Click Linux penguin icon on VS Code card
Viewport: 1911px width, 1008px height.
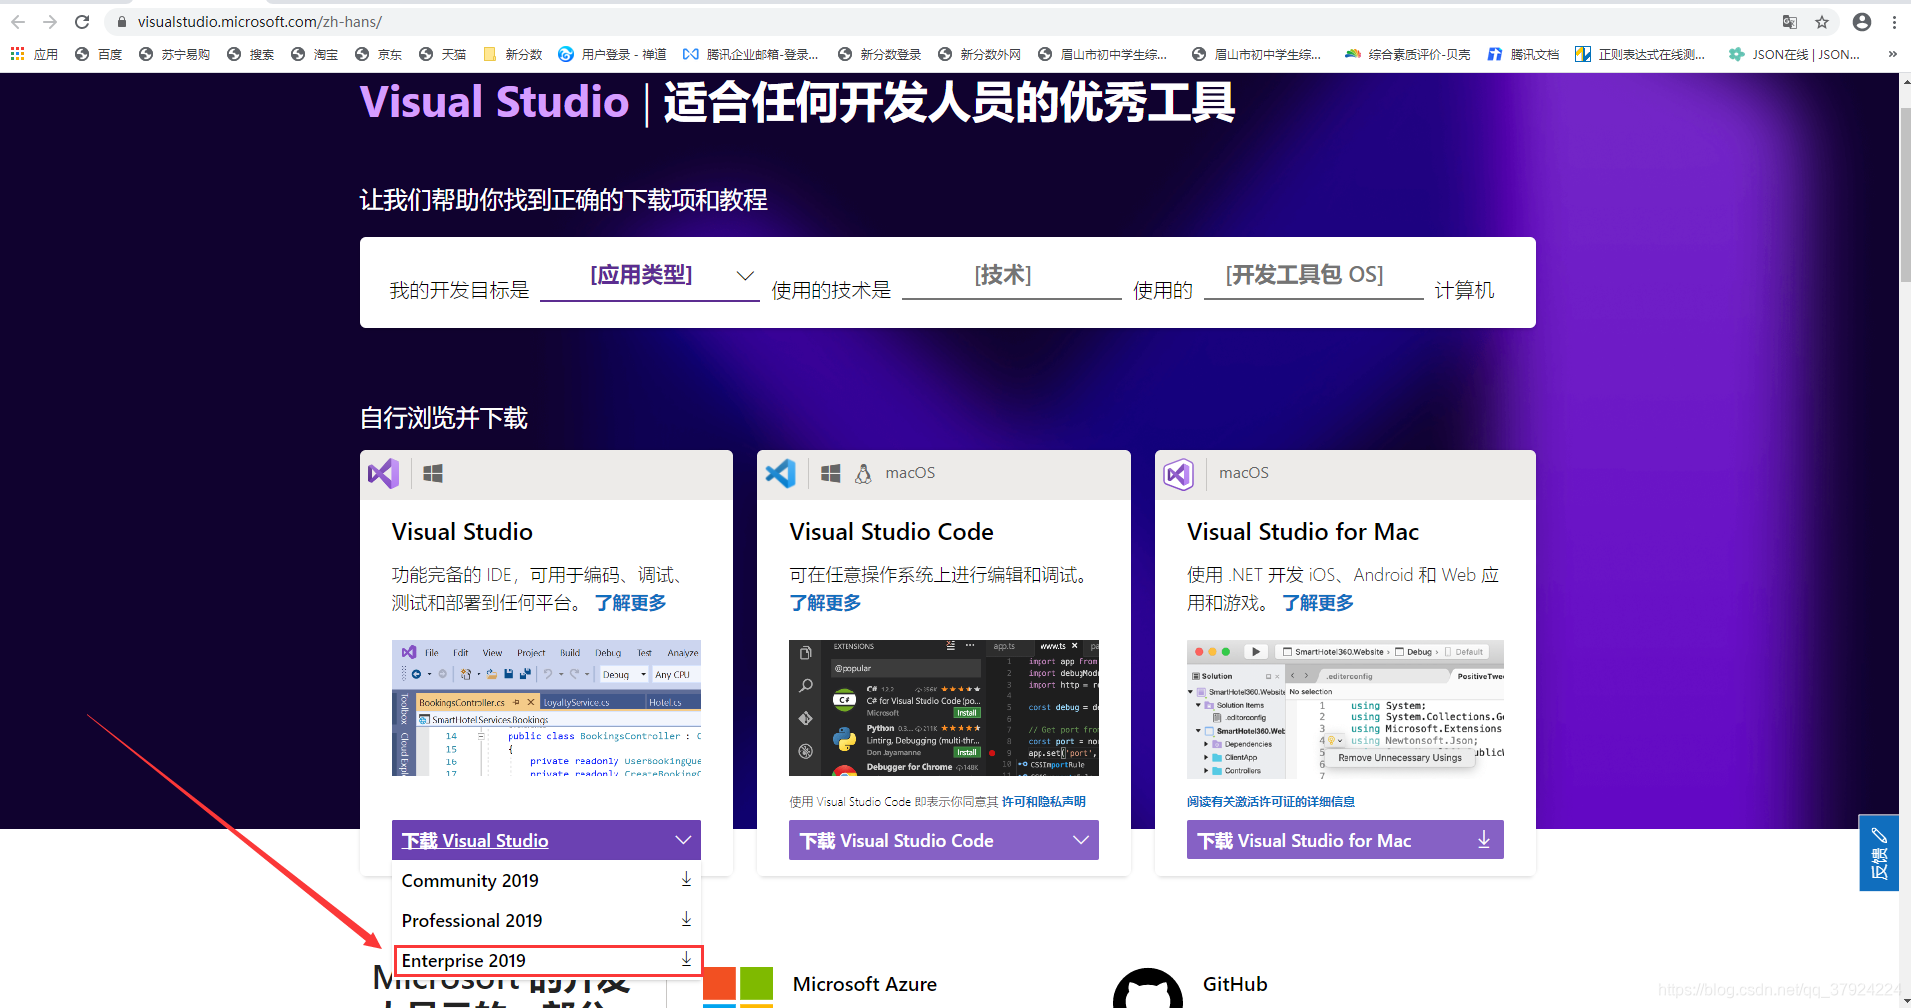click(863, 473)
